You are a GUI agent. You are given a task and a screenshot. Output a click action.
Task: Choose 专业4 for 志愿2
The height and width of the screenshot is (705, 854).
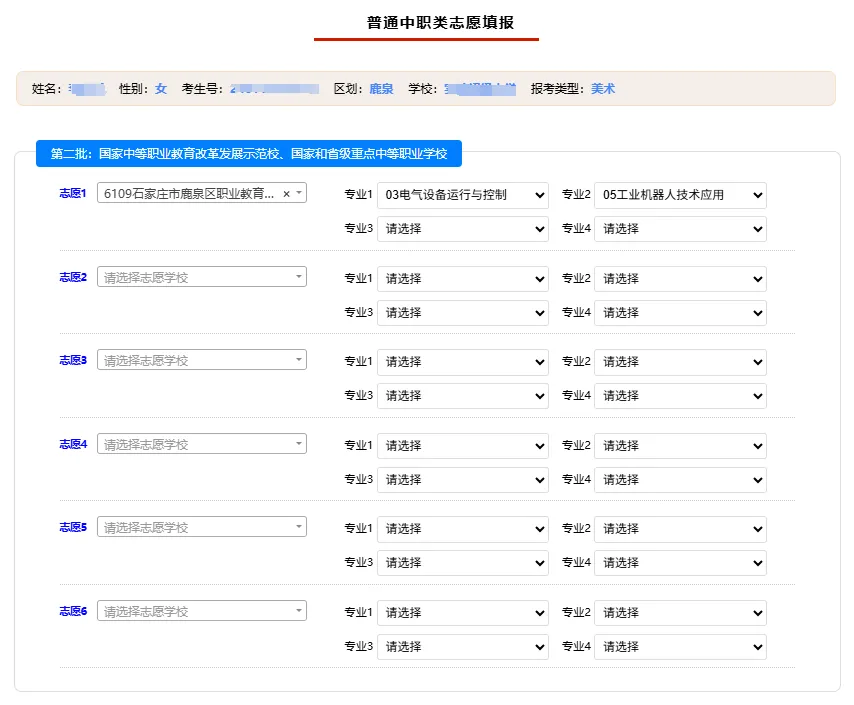coord(680,313)
